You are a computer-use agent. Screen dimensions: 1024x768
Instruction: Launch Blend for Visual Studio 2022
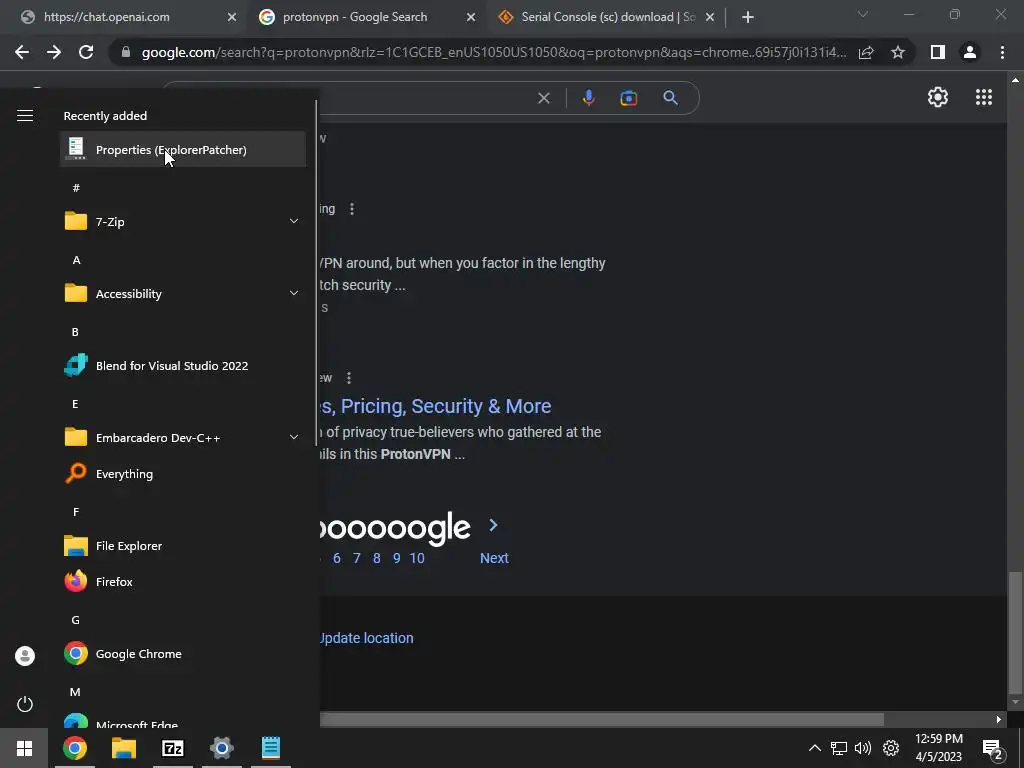(x=183, y=366)
